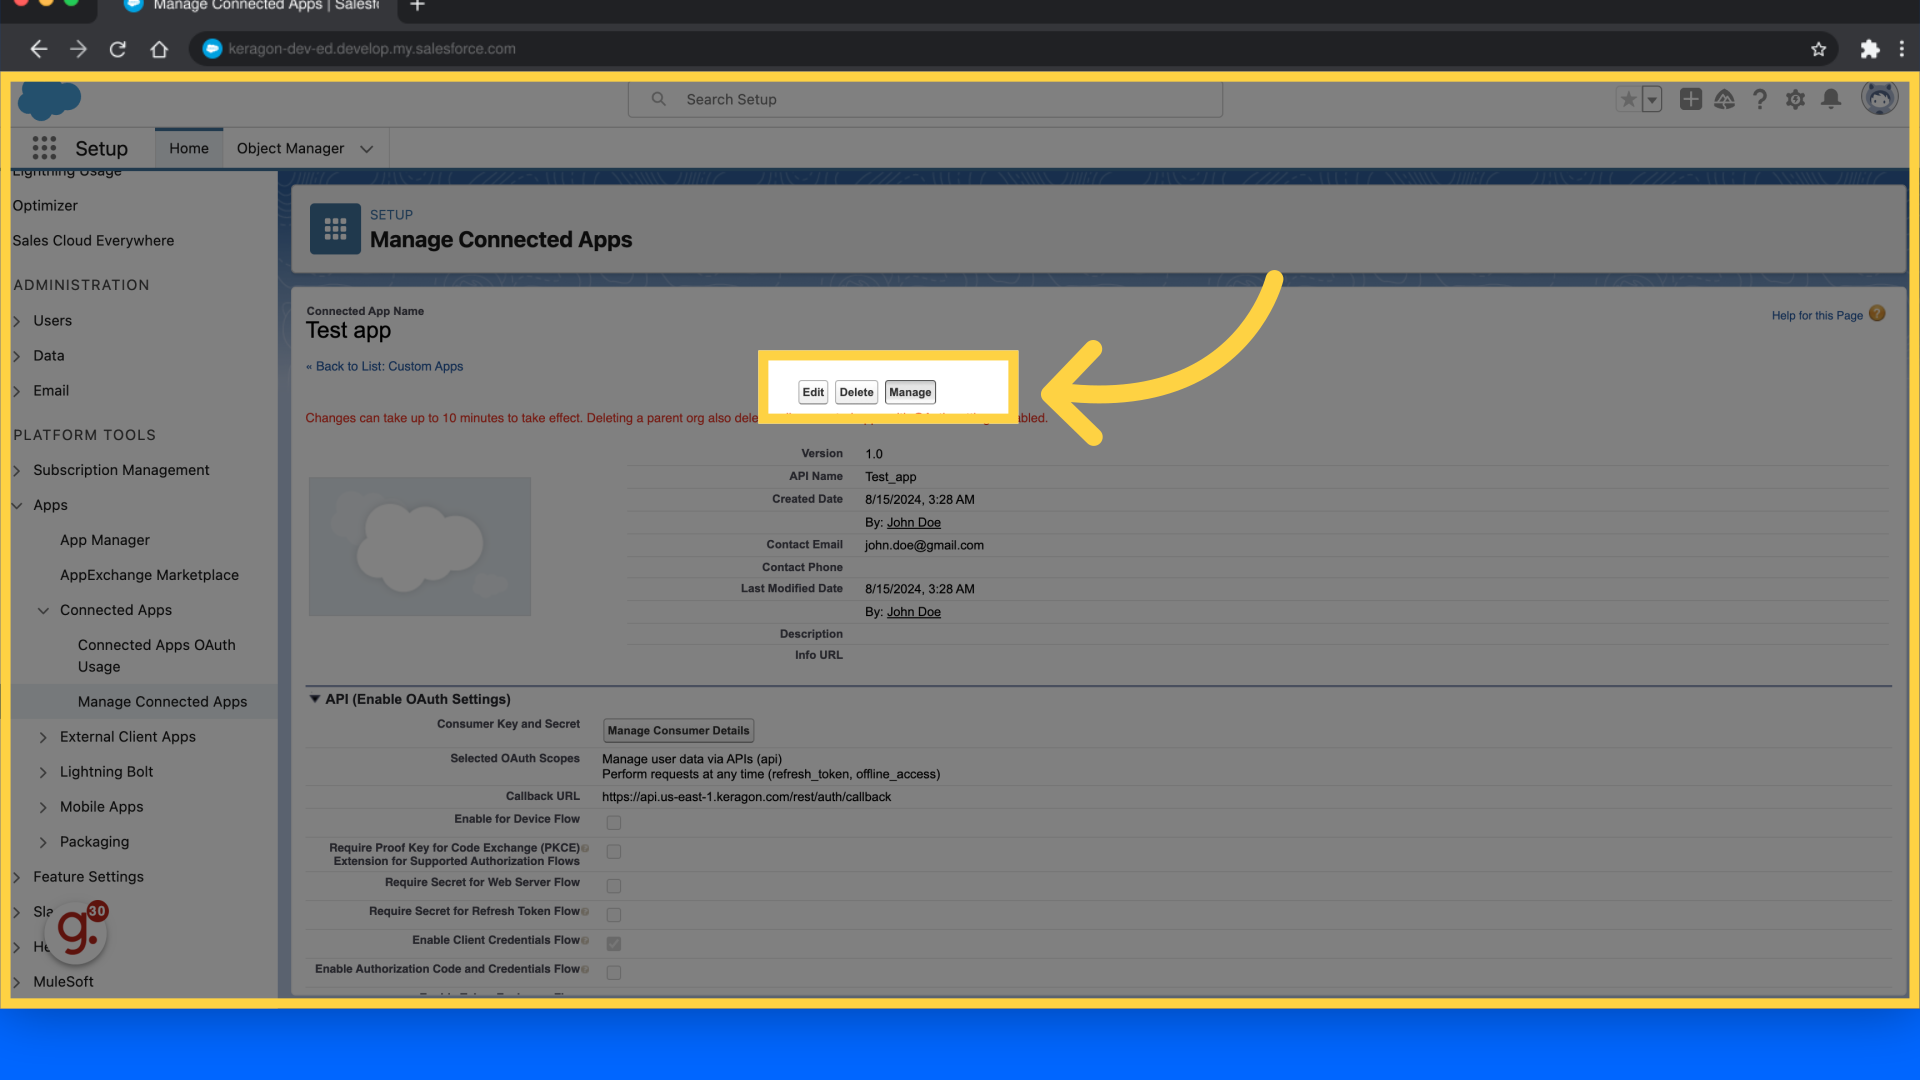
Task: Open the browser home page
Action: (x=159, y=49)
